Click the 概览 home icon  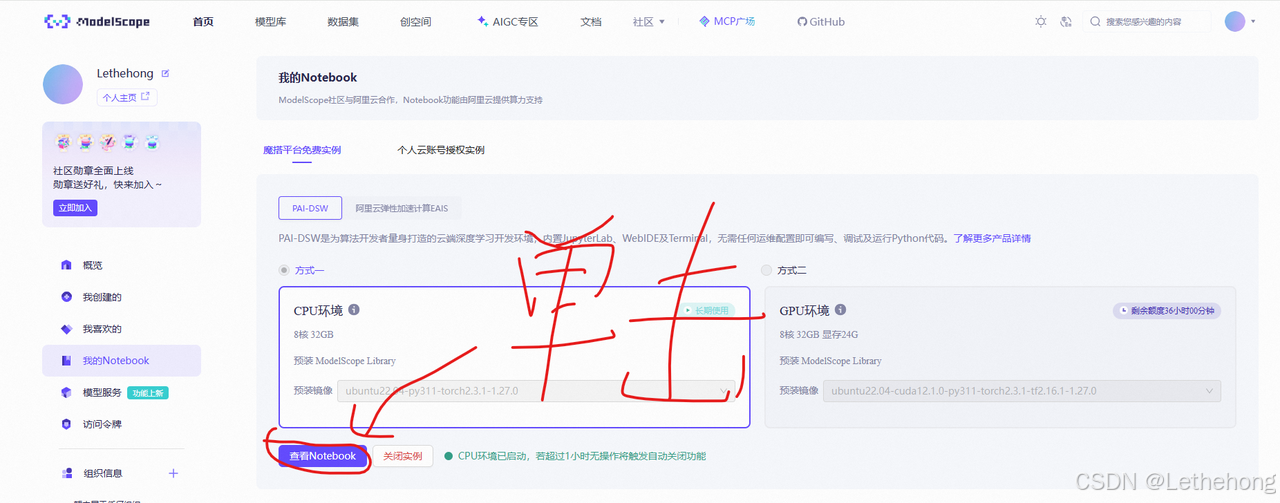66,265
